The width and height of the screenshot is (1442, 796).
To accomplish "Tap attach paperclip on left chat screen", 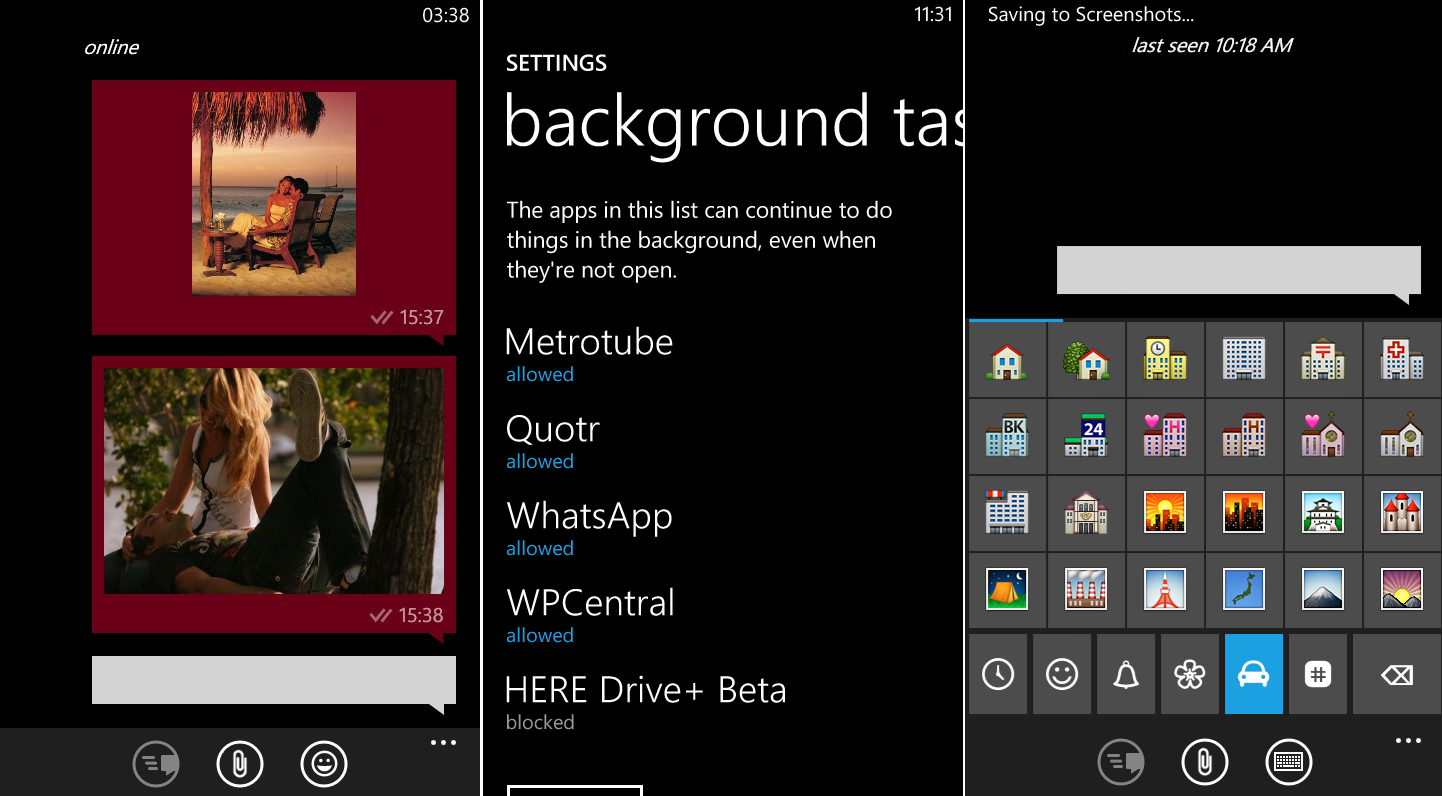I will point(240,765).
